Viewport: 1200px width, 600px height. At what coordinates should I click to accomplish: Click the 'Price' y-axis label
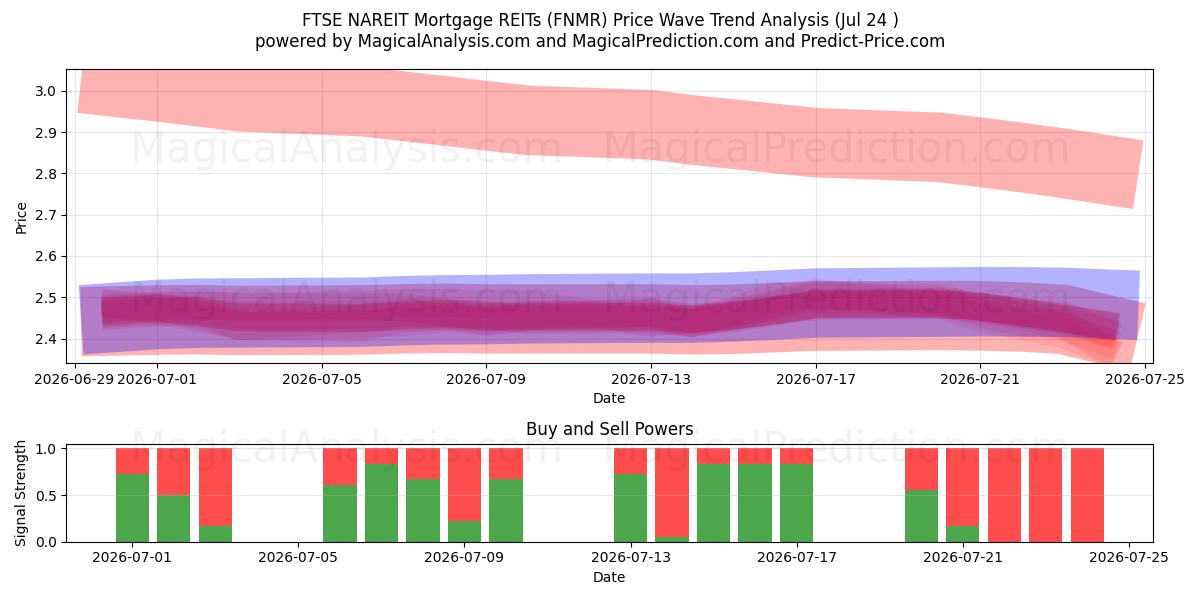coord(22,217)
